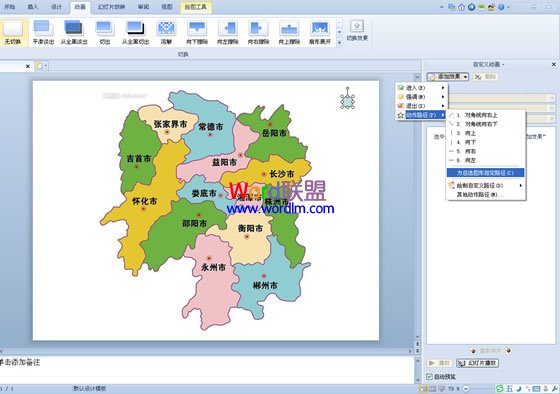The height and width of the screenshot is (394, 560).
Task: Choose 对角线向右下 path
Action: (486, 124)
